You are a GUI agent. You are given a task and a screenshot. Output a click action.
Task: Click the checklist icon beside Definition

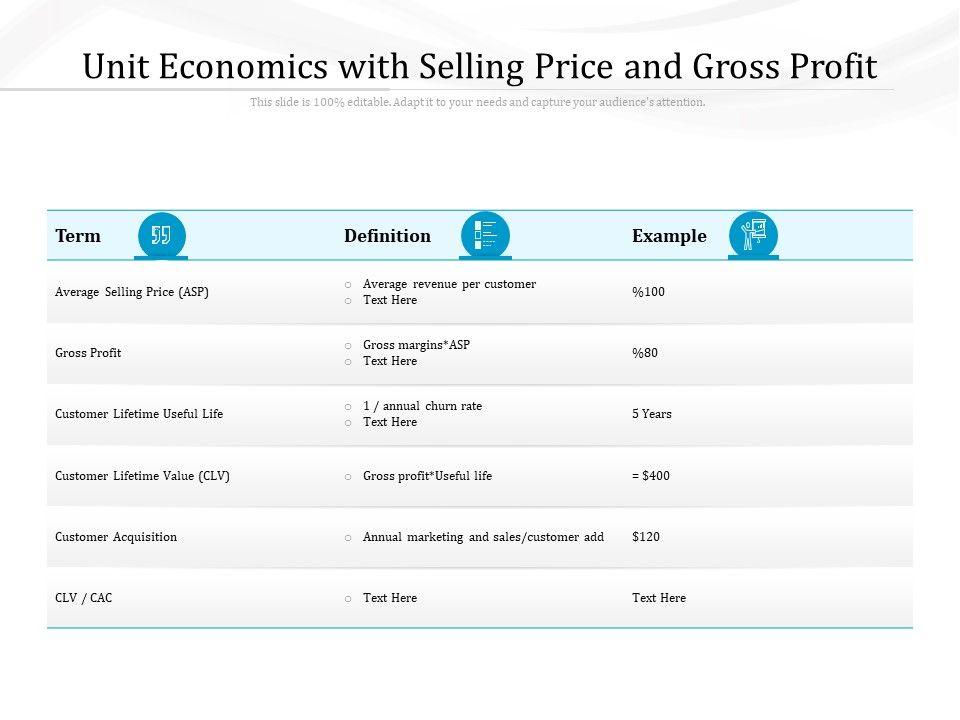point(485,236)
